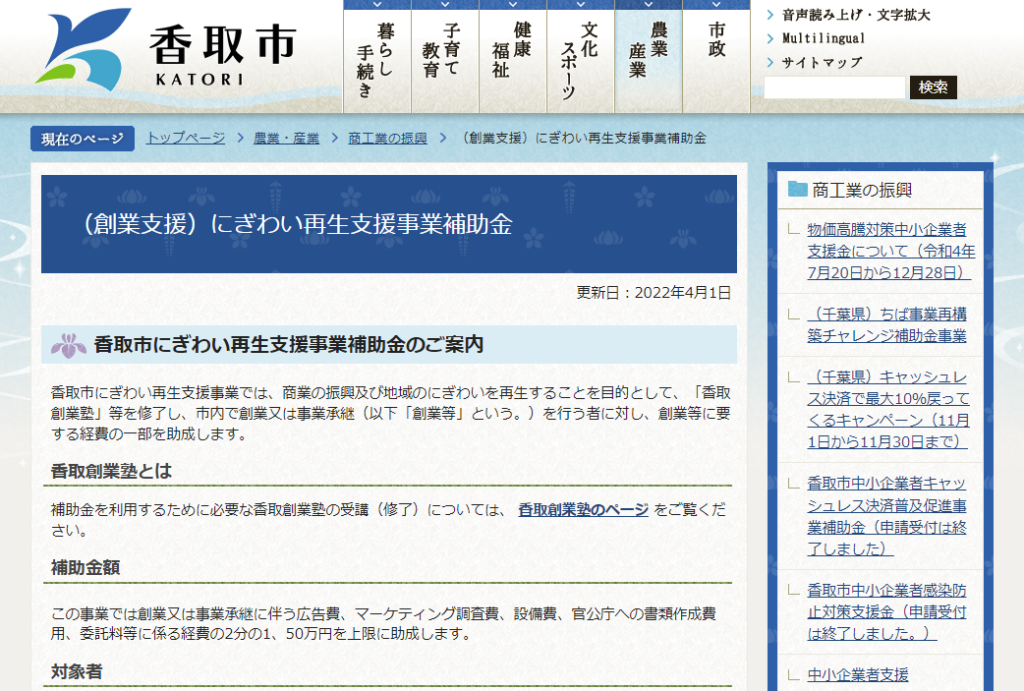Click the Katori city logo

165,50
